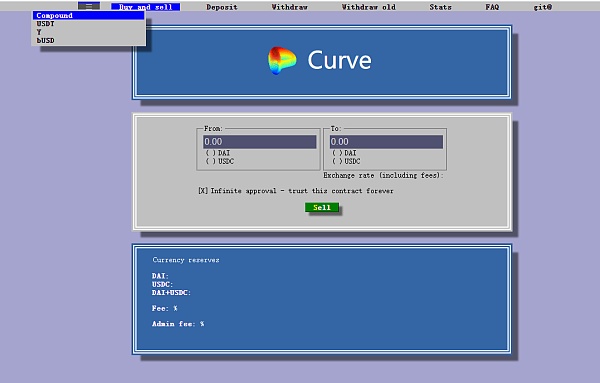Pick the Y pool entry

[88, 32]
